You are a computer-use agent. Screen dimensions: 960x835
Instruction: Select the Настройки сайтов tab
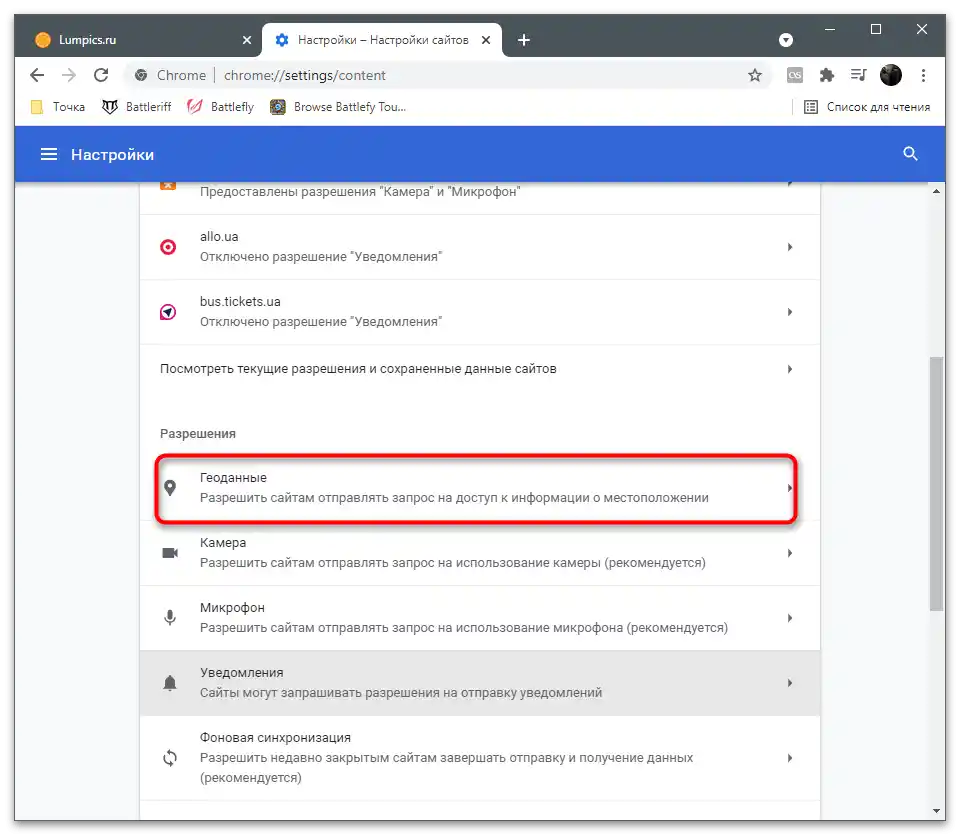point(383,40)
